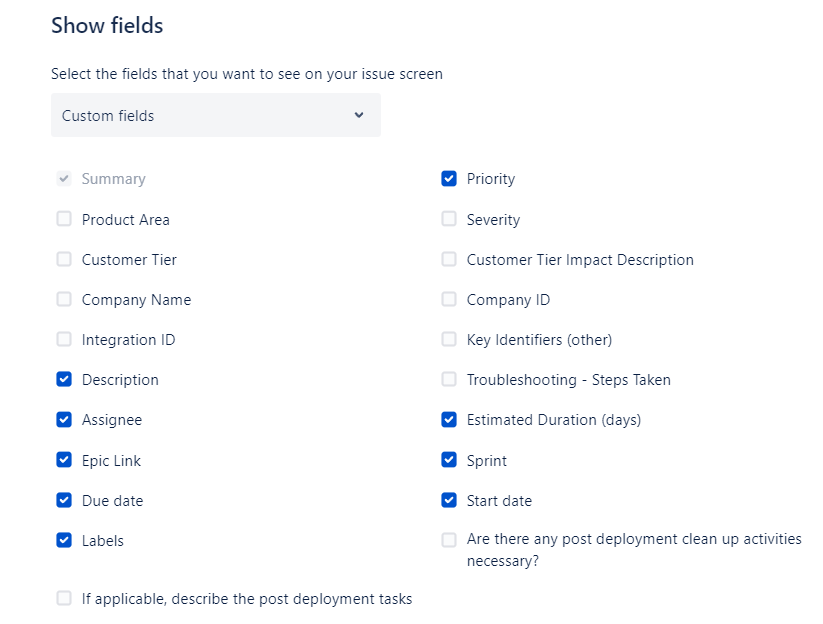The height and width of the screenshot is (624, 823).
Task: Enable the Customer Tier field
Action: tap(64, 259)
